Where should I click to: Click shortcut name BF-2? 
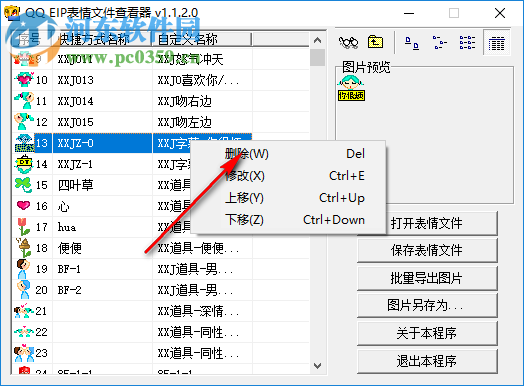69,290
